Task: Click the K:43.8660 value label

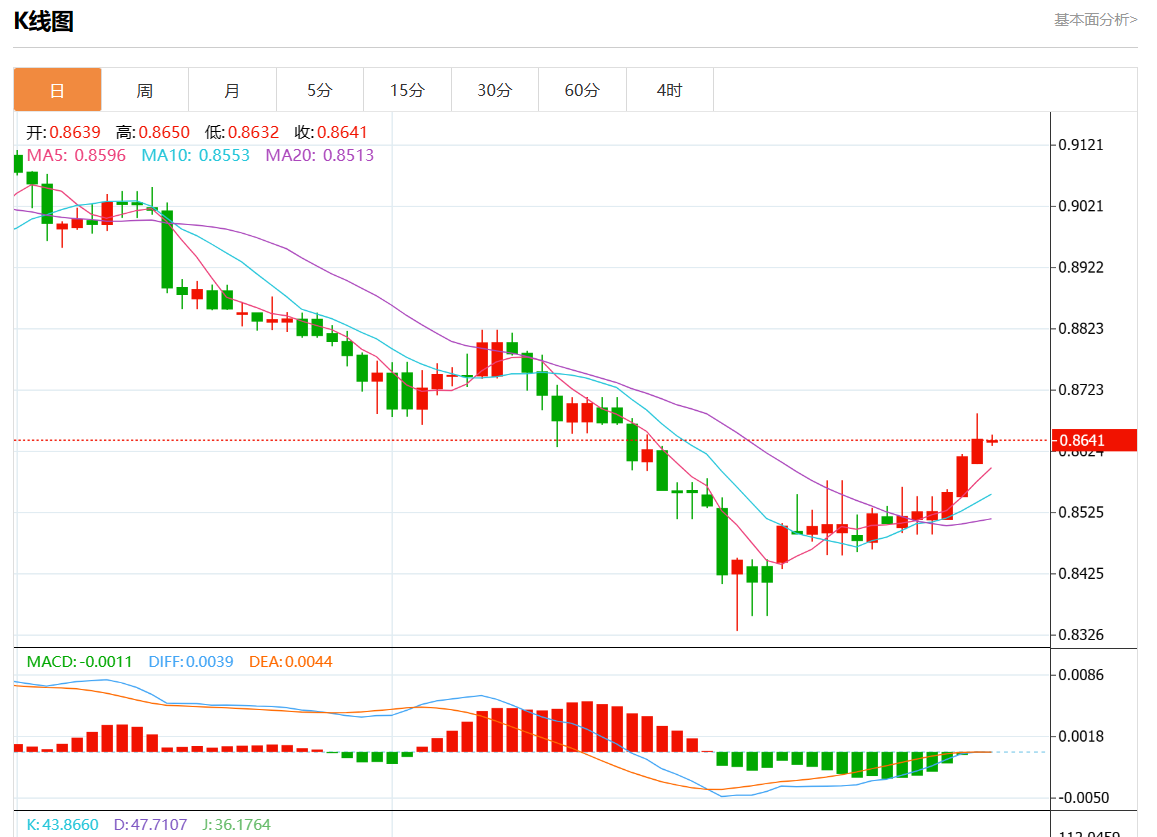Action: coord(63,824)
